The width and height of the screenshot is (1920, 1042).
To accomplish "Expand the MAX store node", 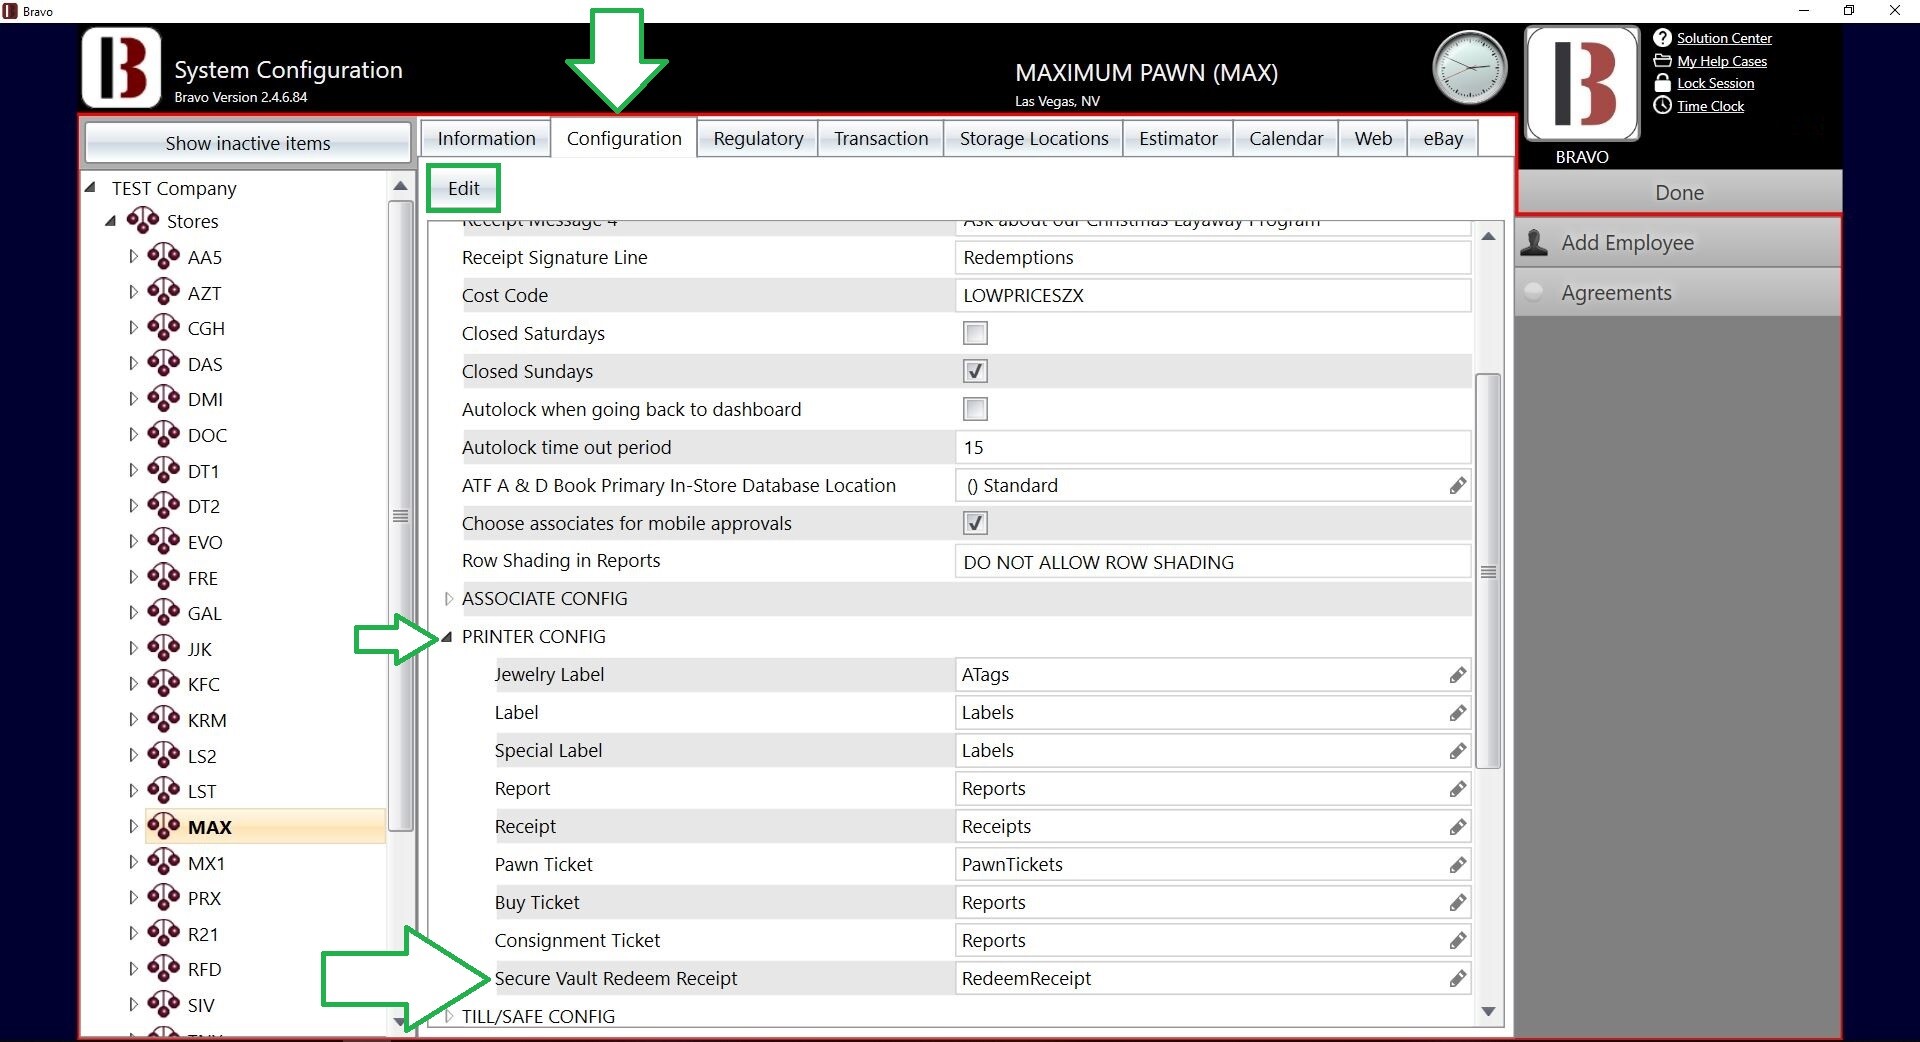I will click(133, 826).
